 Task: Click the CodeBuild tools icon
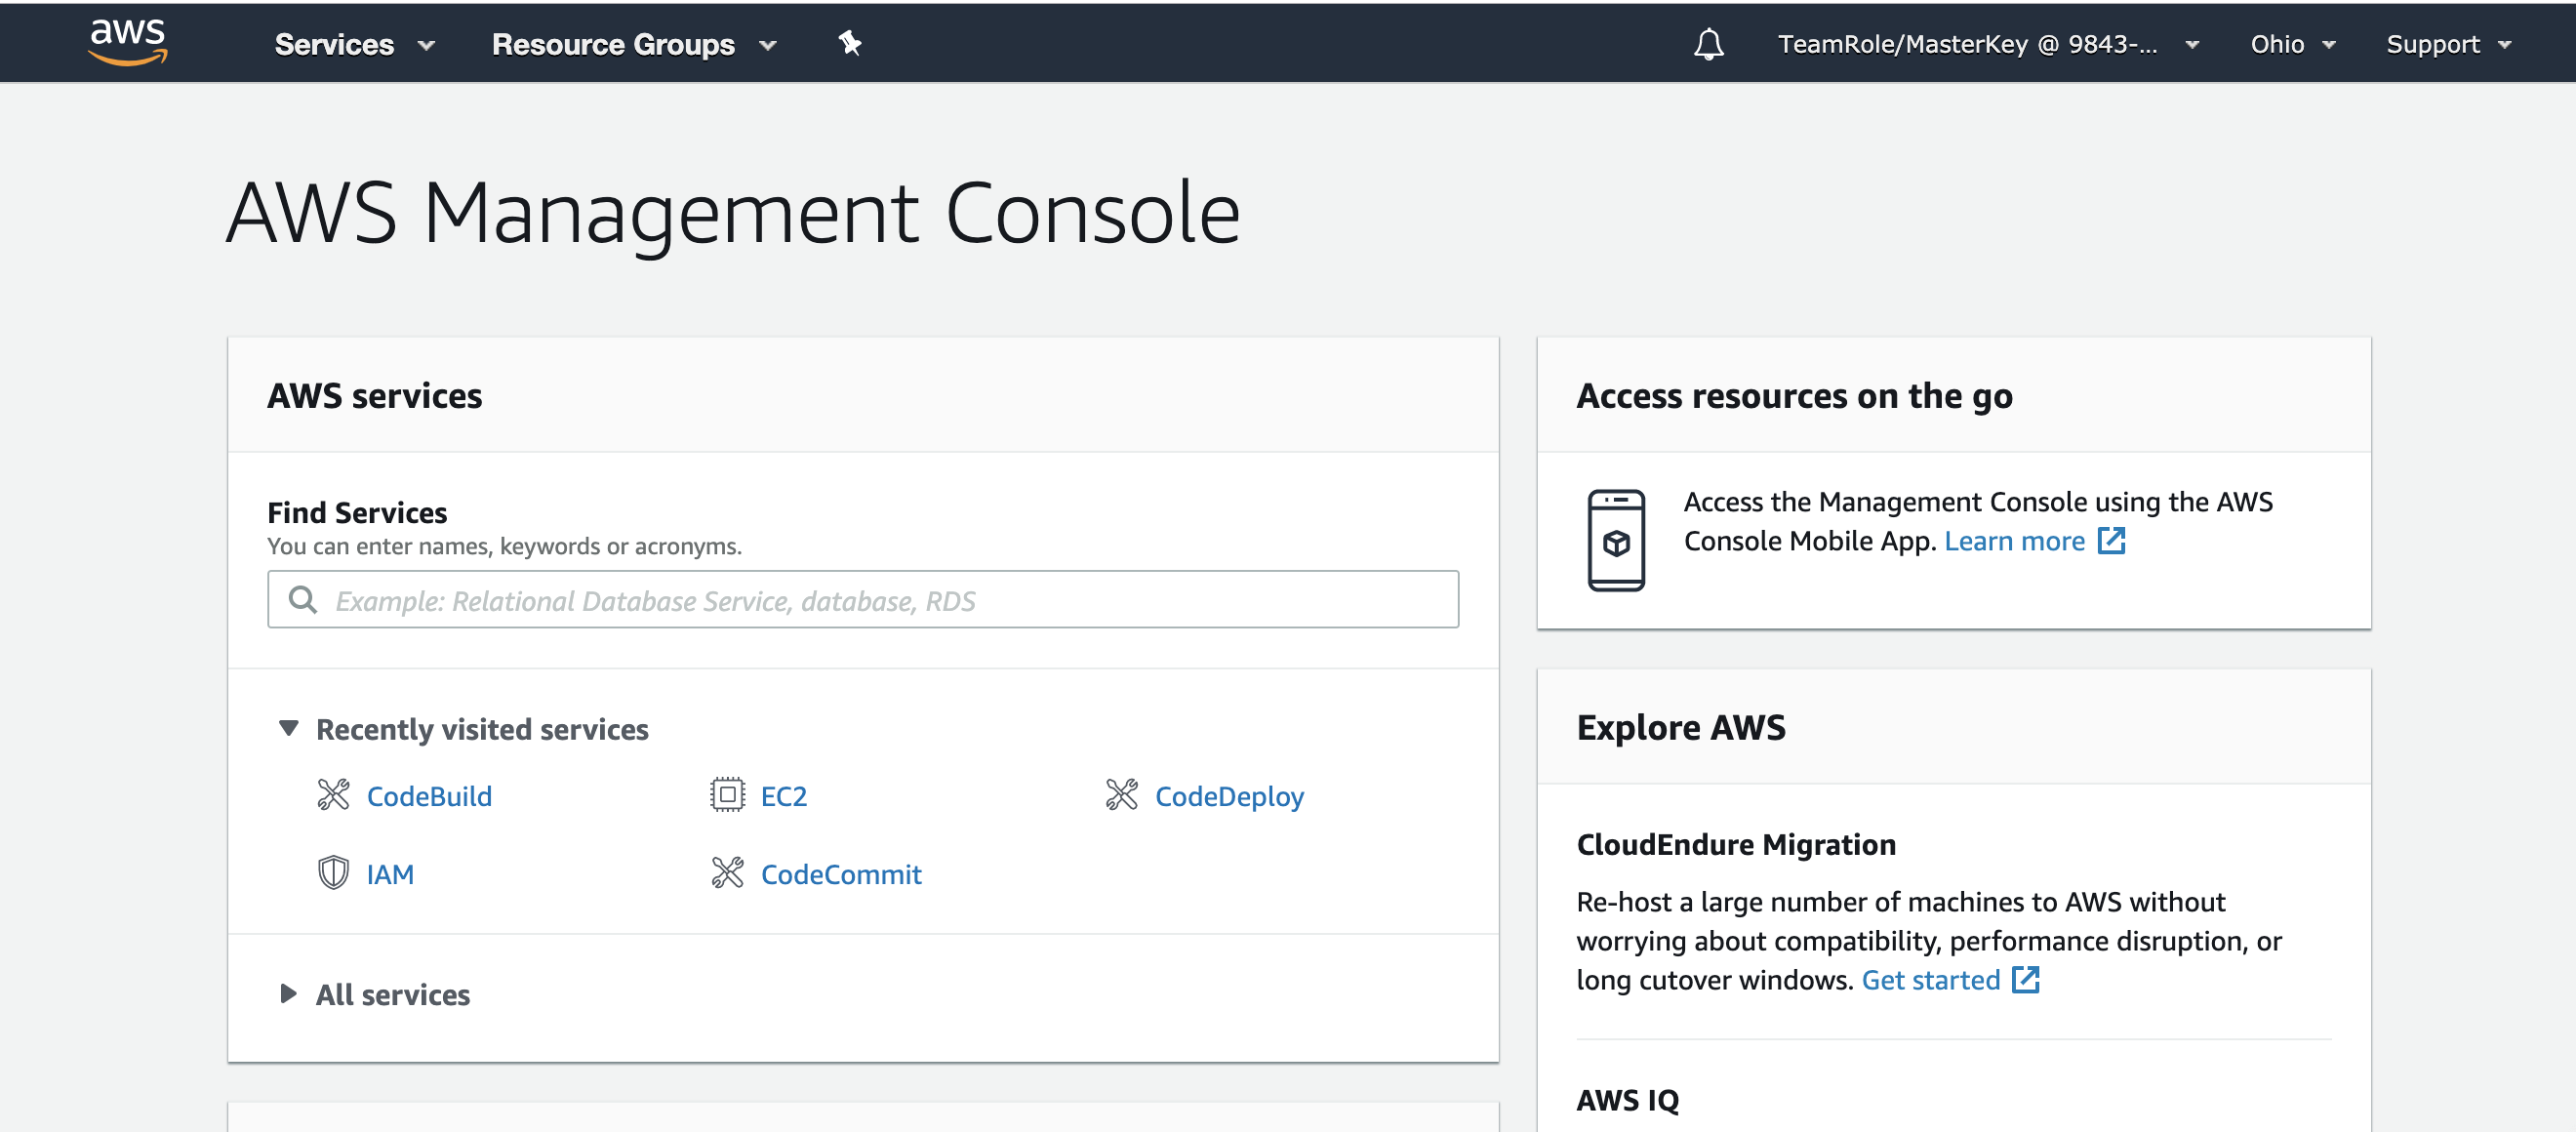point(333,795)
